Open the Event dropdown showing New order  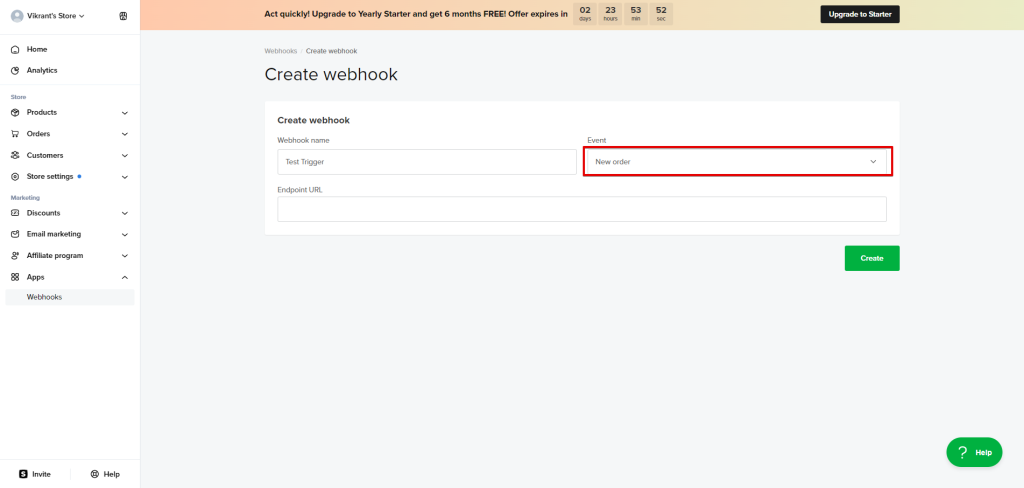coord(736,161)
